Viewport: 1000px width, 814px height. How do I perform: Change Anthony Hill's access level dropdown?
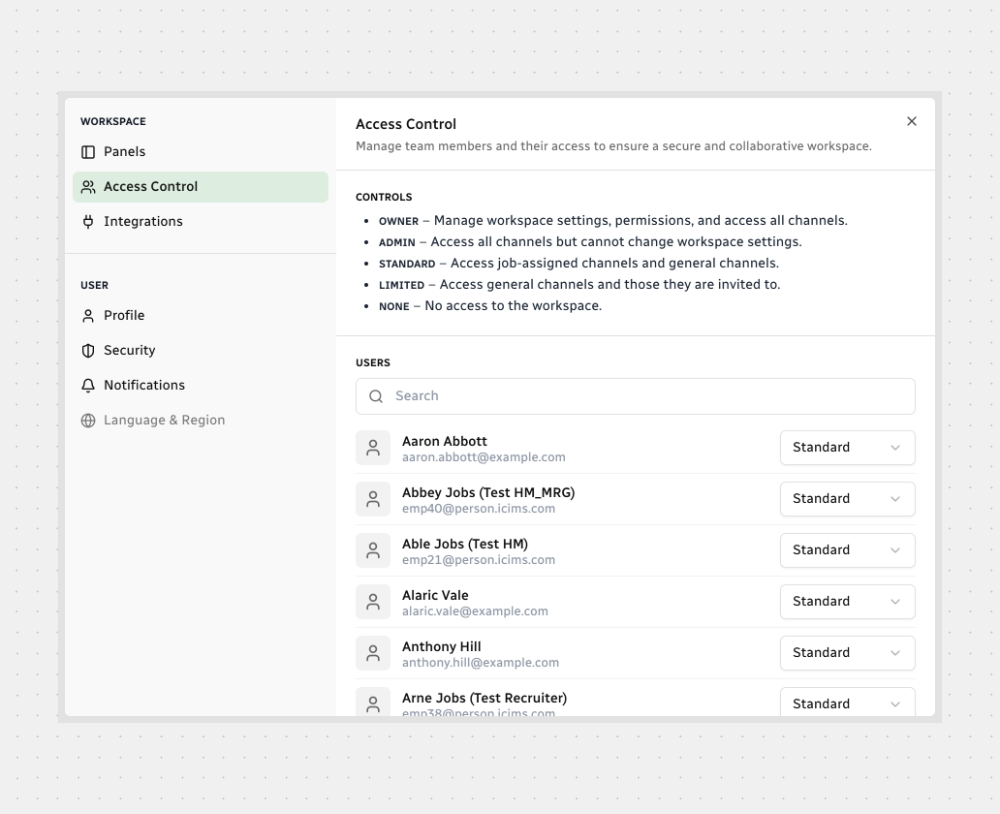[847, 653]
